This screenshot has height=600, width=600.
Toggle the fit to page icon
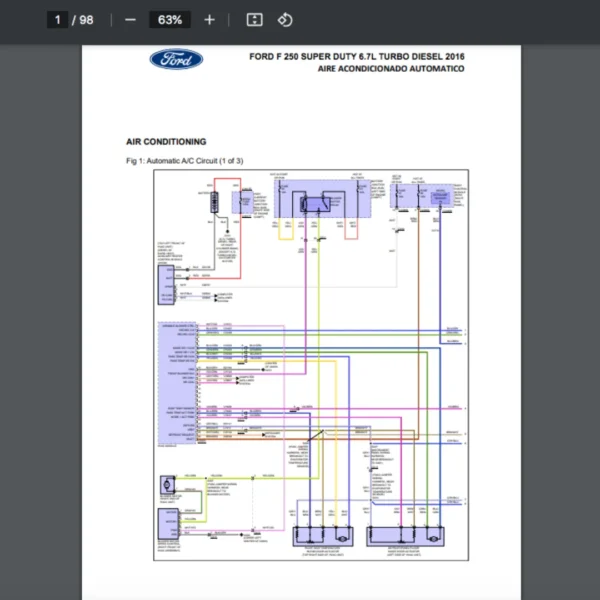(x=254, y=20)
